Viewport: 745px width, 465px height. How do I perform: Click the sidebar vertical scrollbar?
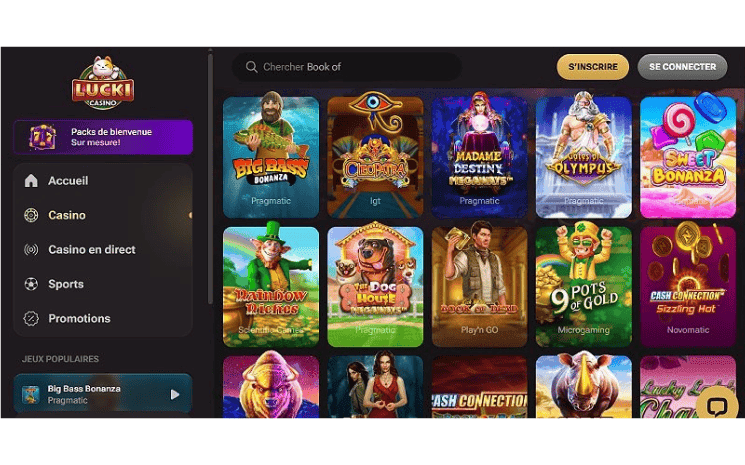point(210,178)
